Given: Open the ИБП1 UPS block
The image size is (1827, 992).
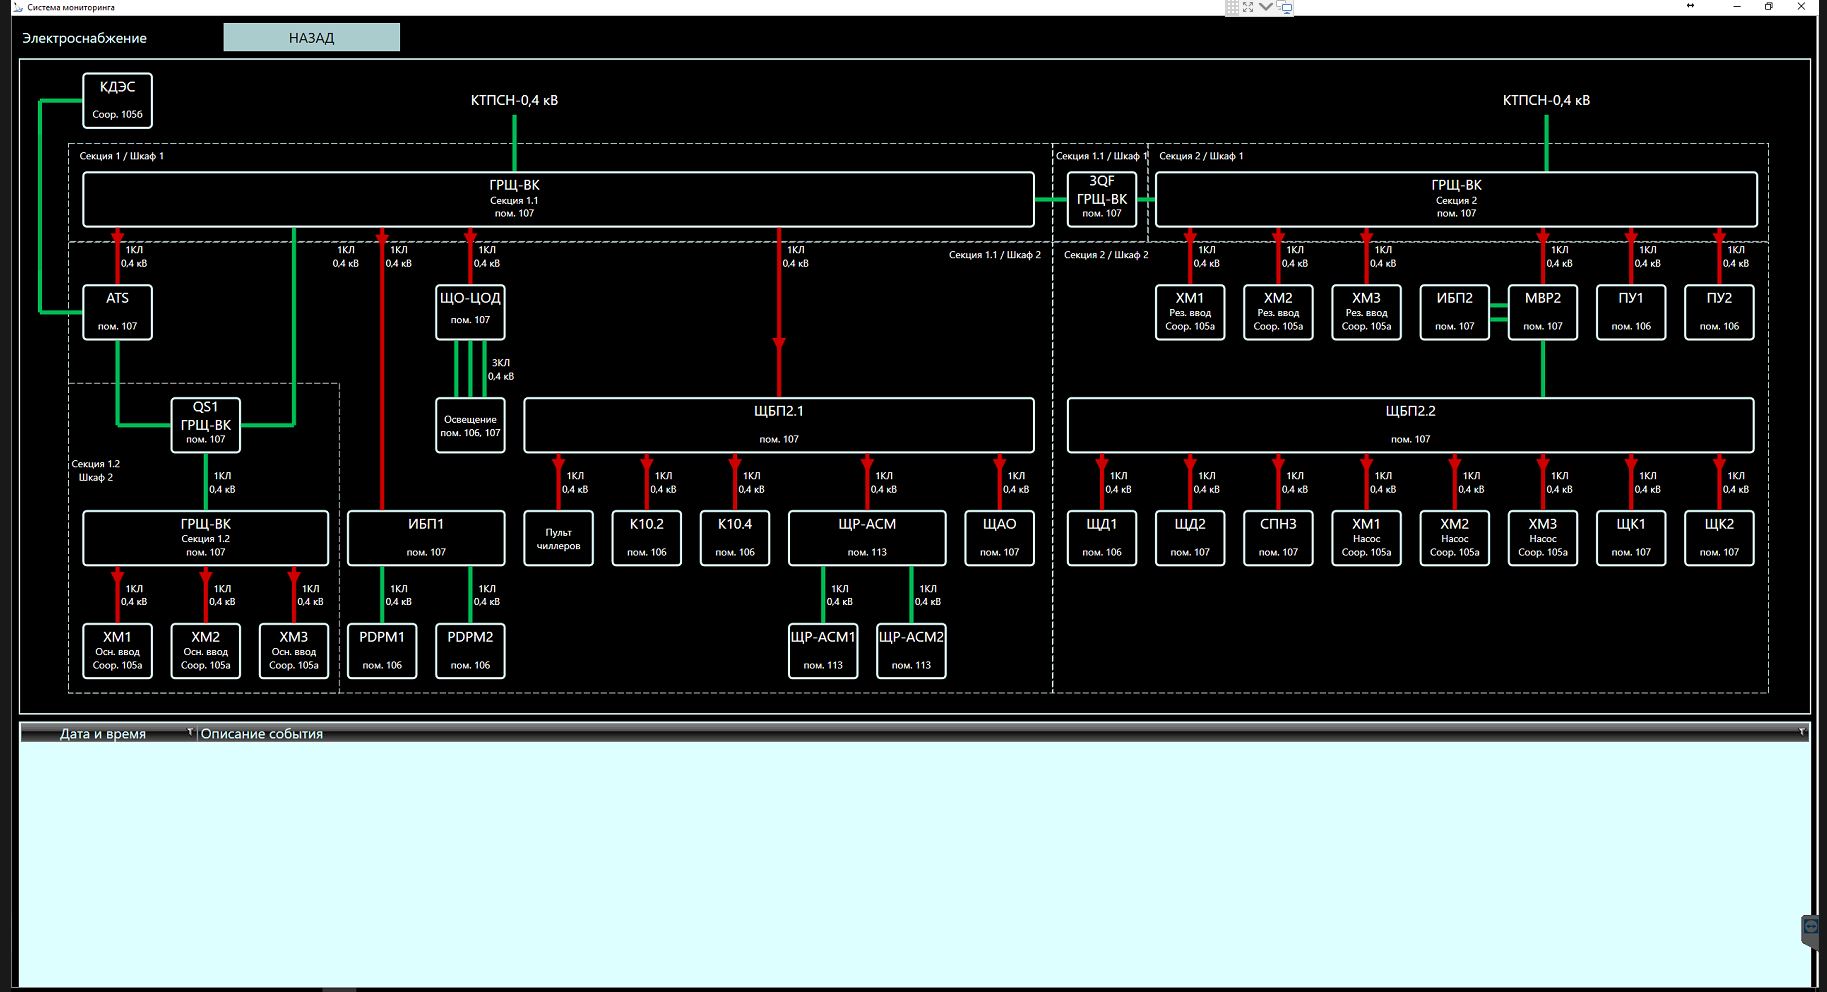Looking at the screenshot, I should tap(426, 538).
